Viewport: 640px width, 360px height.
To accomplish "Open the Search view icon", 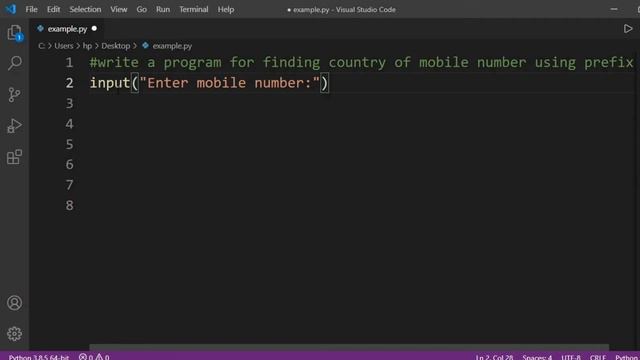I will 15,63.
